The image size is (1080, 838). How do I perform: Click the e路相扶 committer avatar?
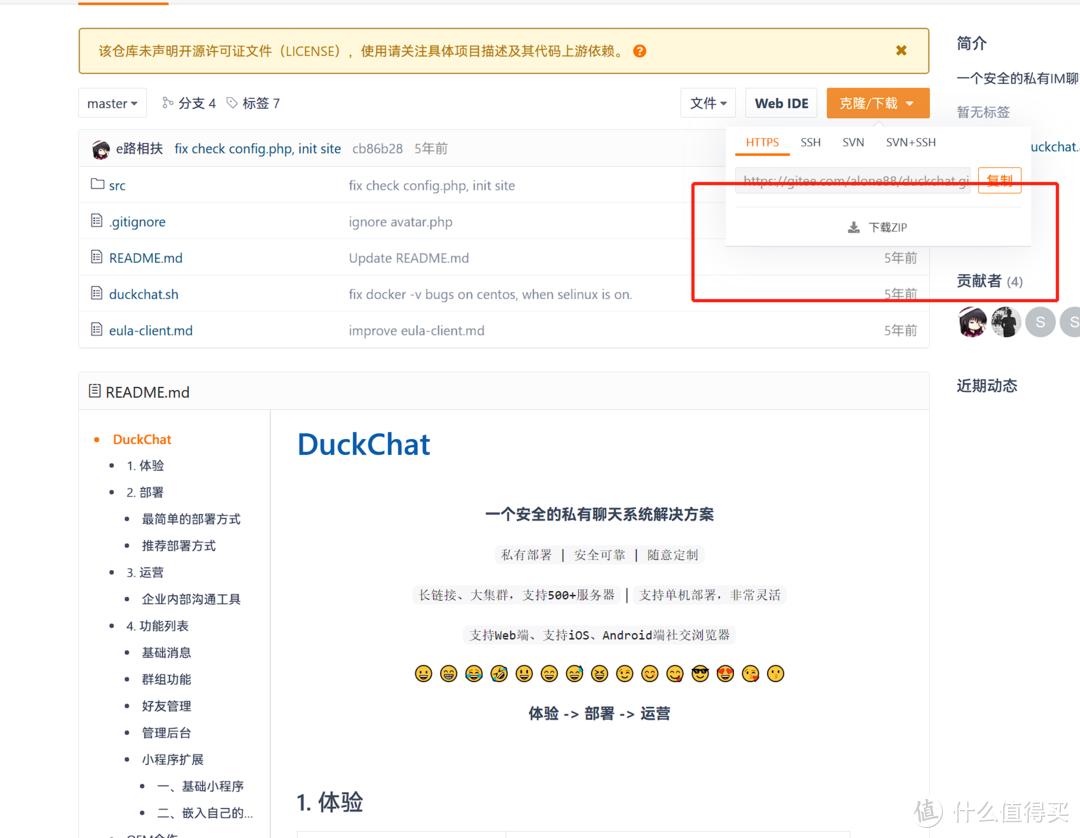coord(101,149)
